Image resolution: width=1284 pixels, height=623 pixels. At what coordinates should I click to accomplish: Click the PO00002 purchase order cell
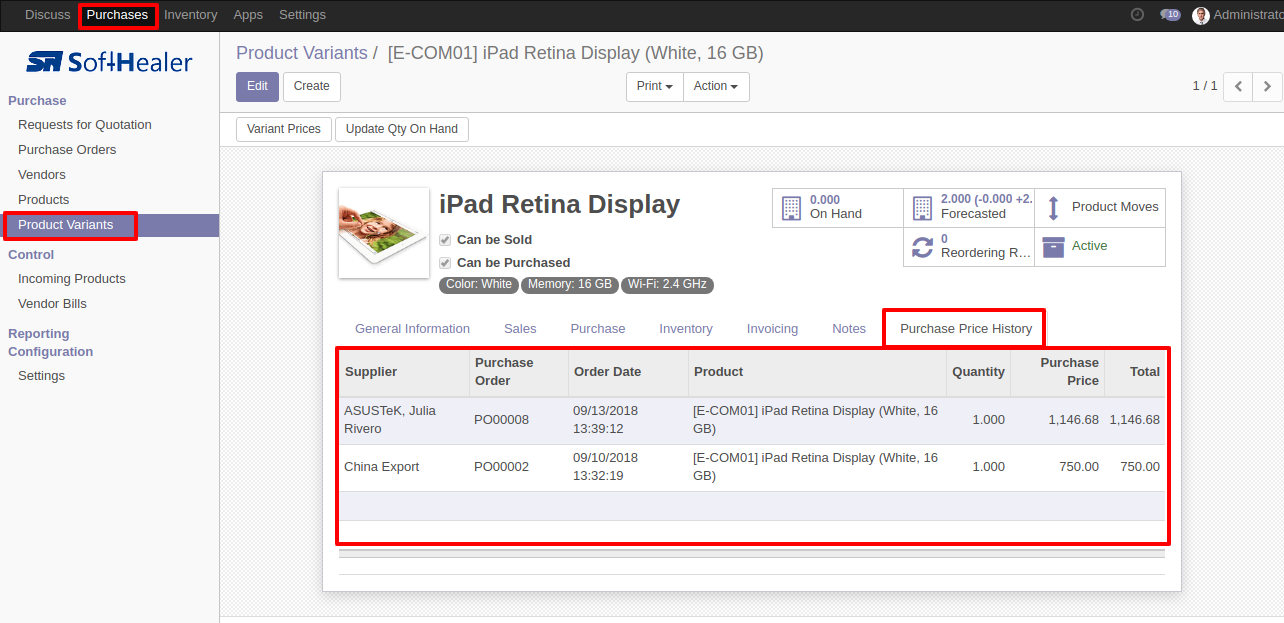coord(519,467)
